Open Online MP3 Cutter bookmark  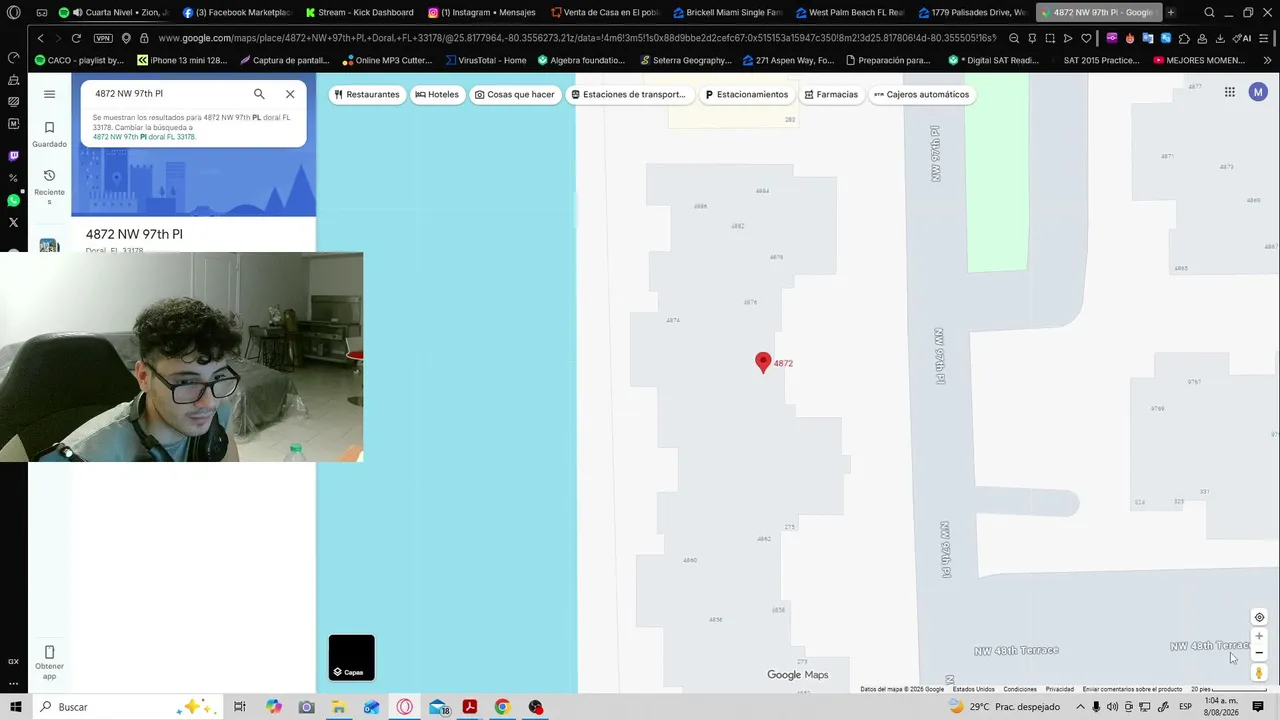point(388,60)
